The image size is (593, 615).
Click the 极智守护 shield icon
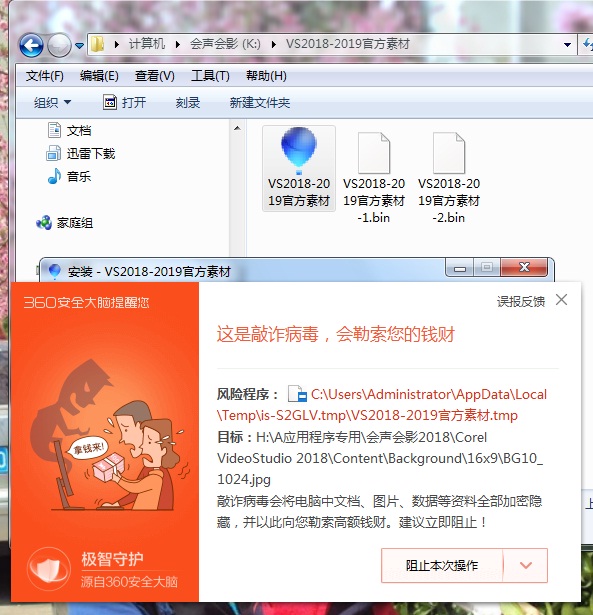[49, 569]
